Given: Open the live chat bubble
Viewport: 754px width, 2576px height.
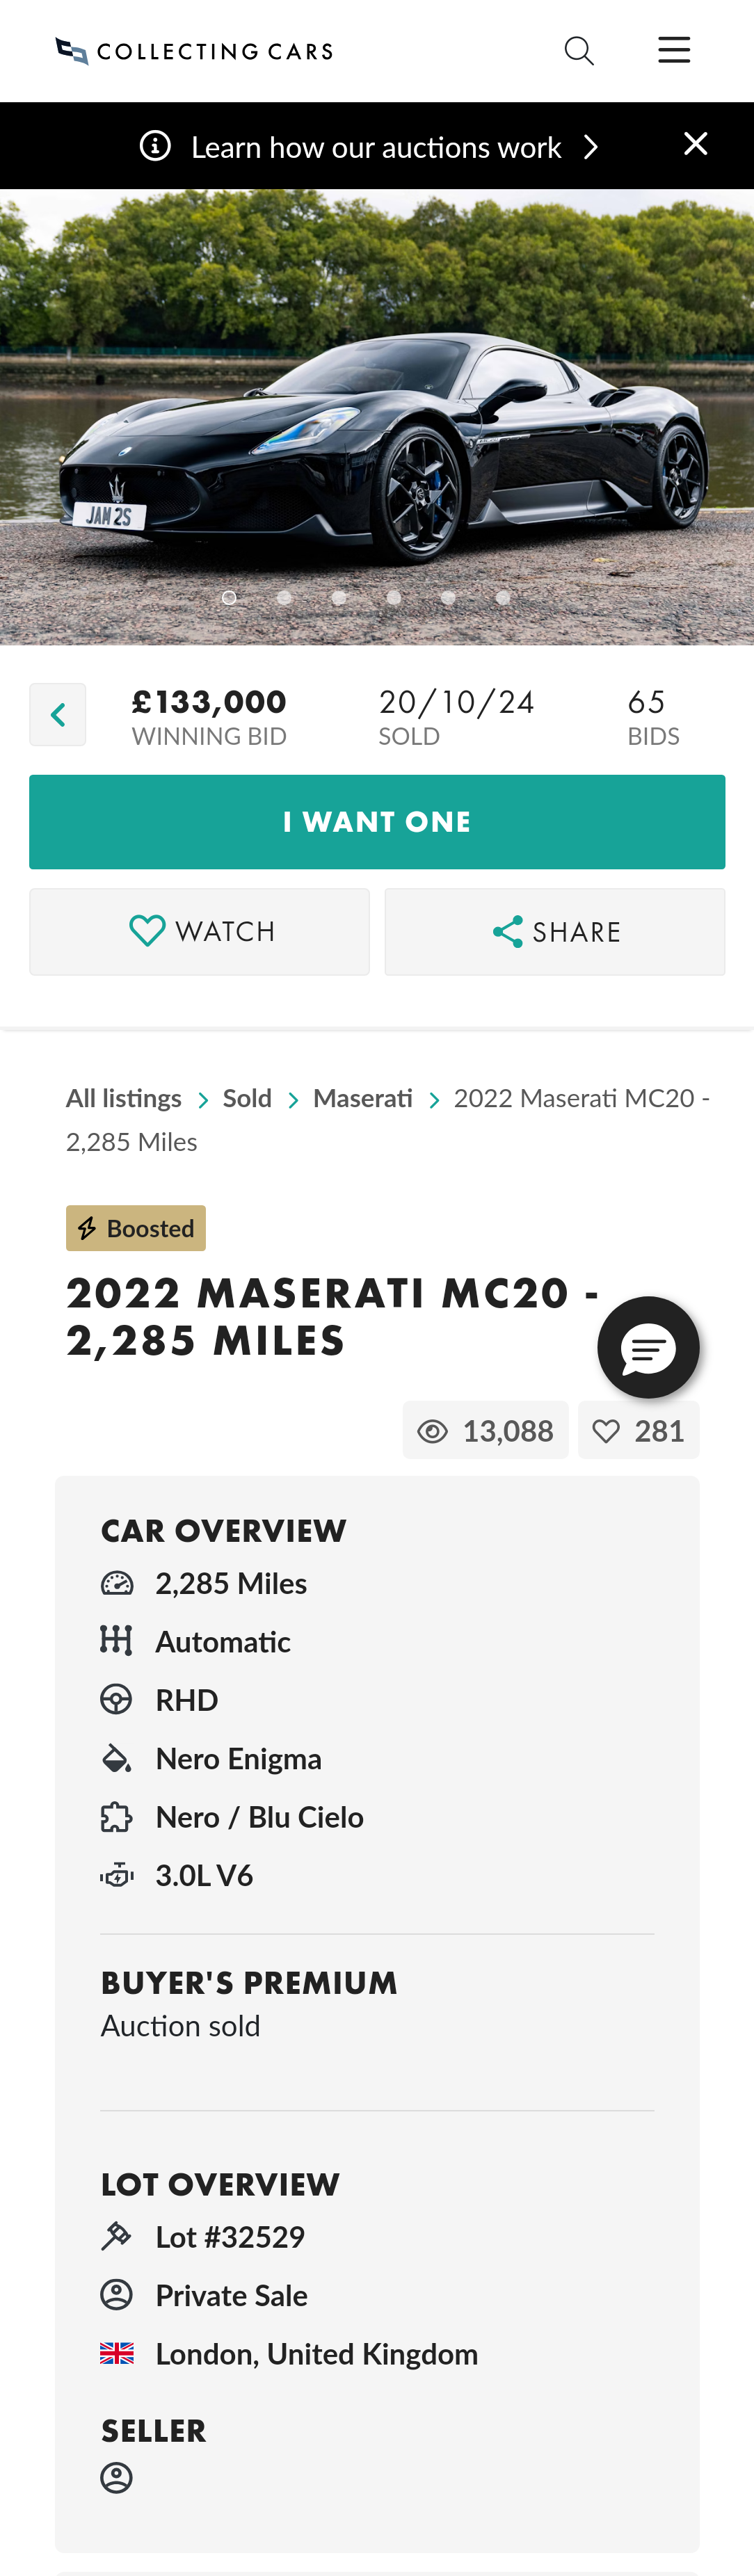Looking at the screenshot, I should [648, 1348].
